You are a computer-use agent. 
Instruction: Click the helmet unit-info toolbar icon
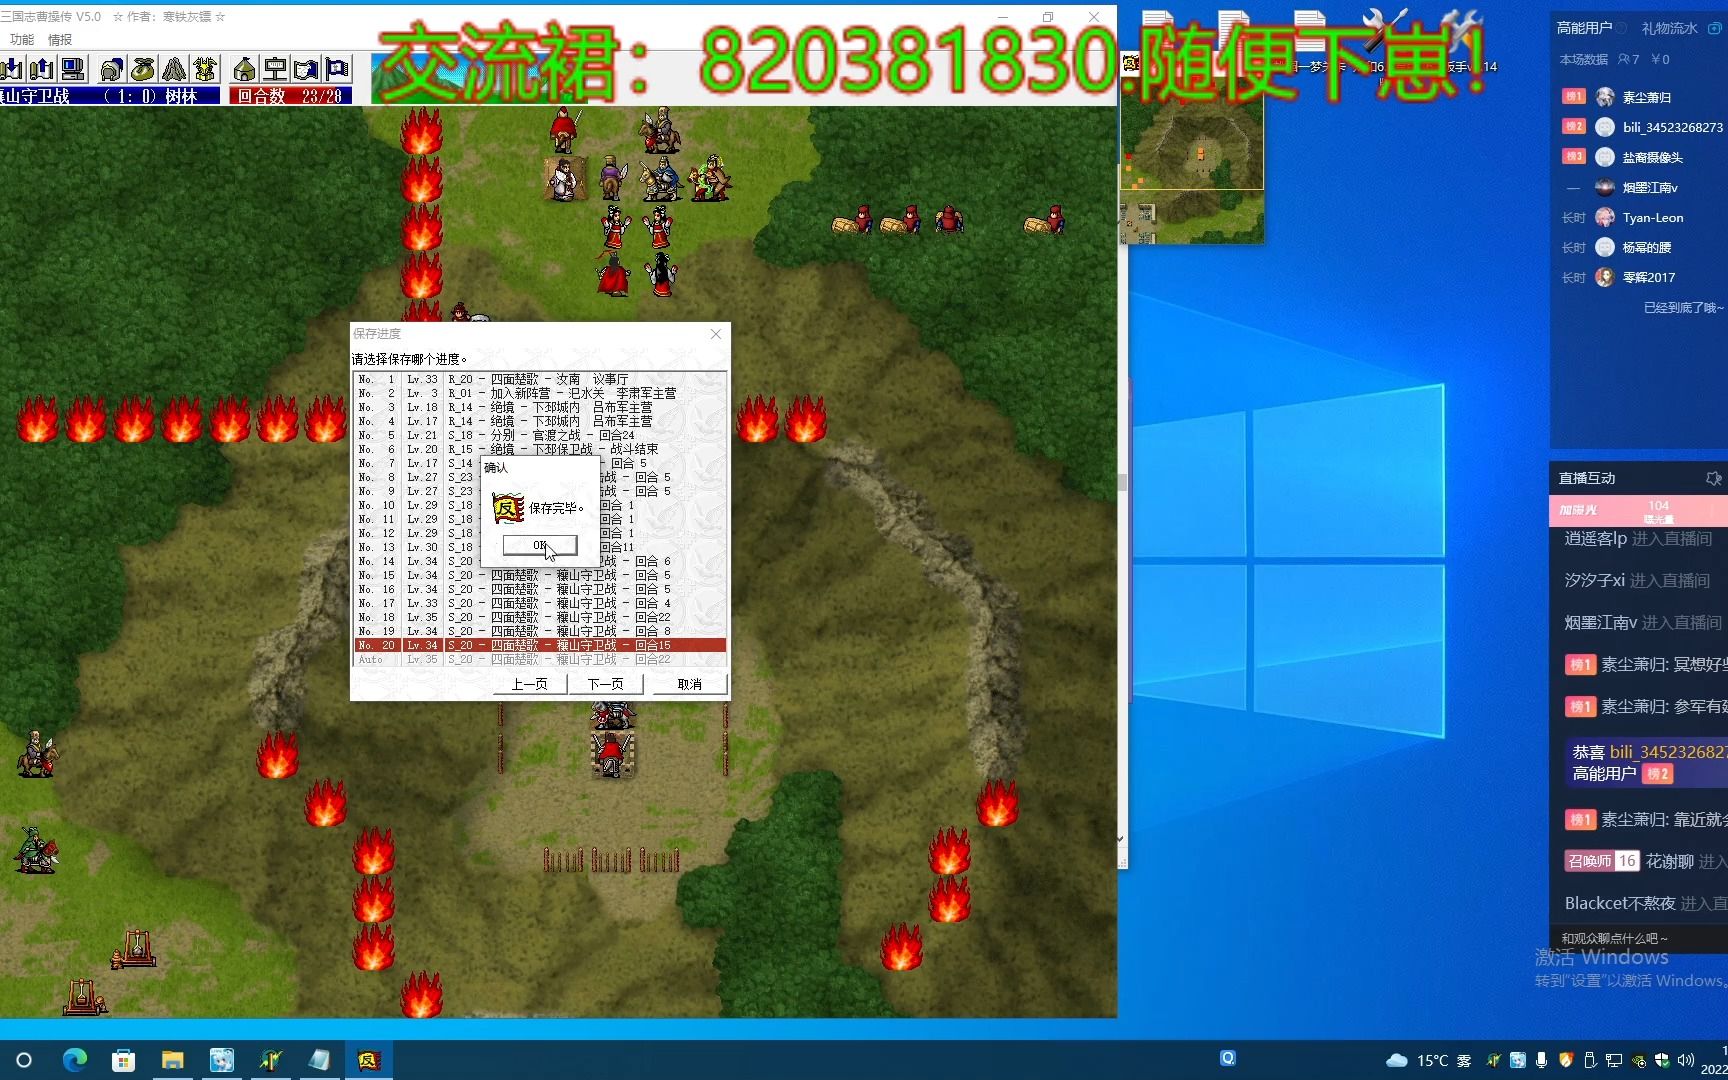(x=112, y=69)
